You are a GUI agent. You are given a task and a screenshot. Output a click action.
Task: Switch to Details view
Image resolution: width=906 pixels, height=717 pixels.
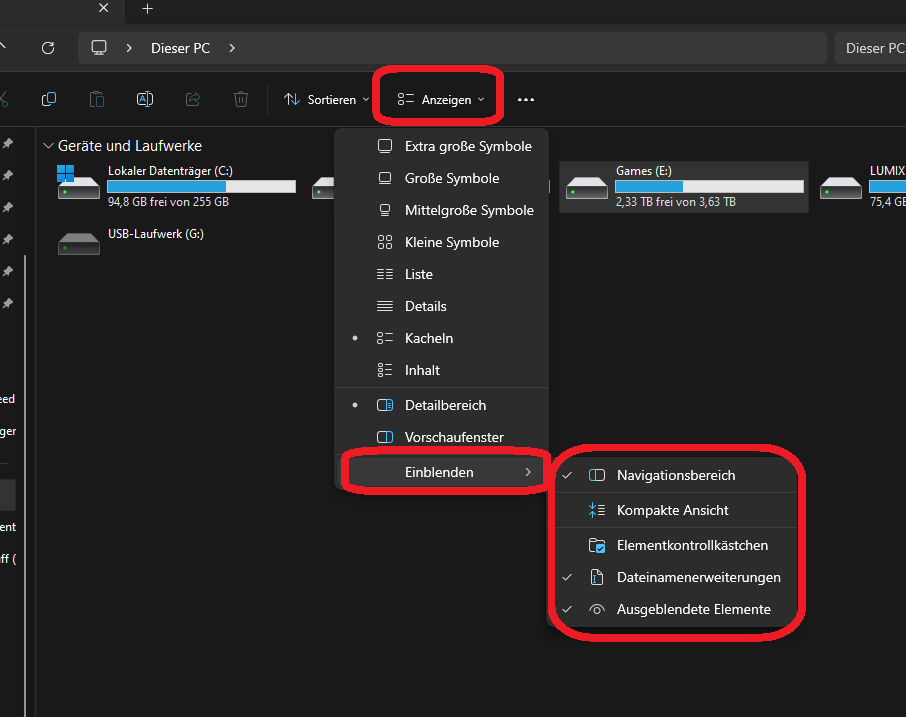pos(441,306)
